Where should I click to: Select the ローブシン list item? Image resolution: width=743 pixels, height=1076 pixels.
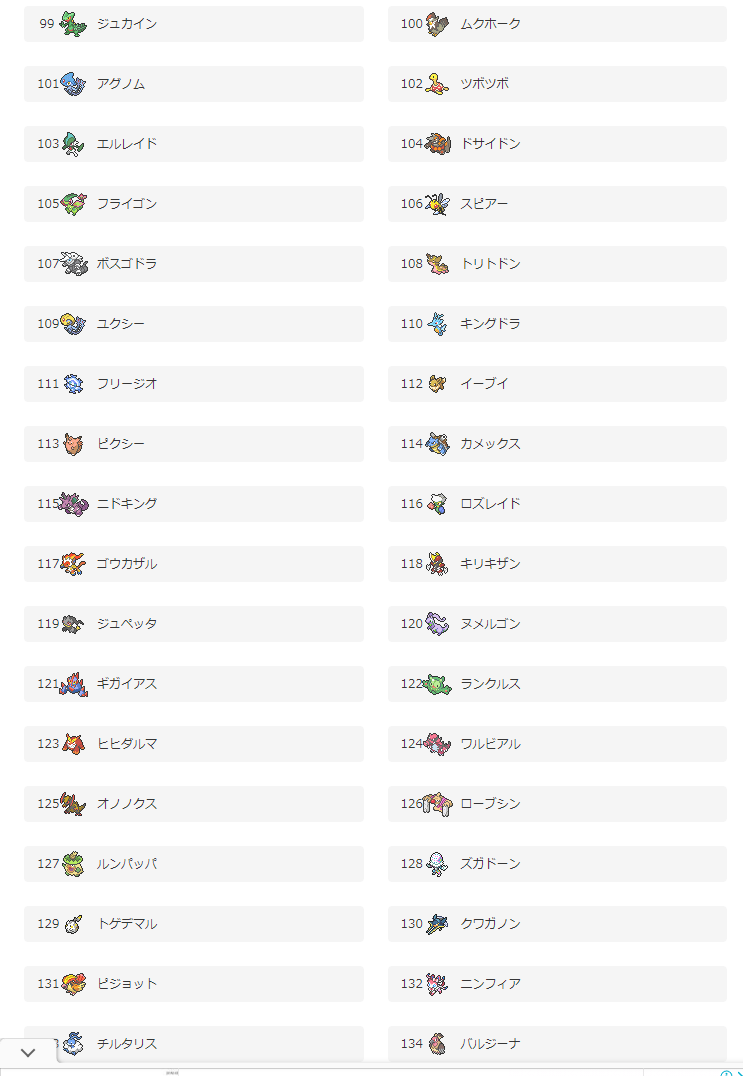pos(557,804)
